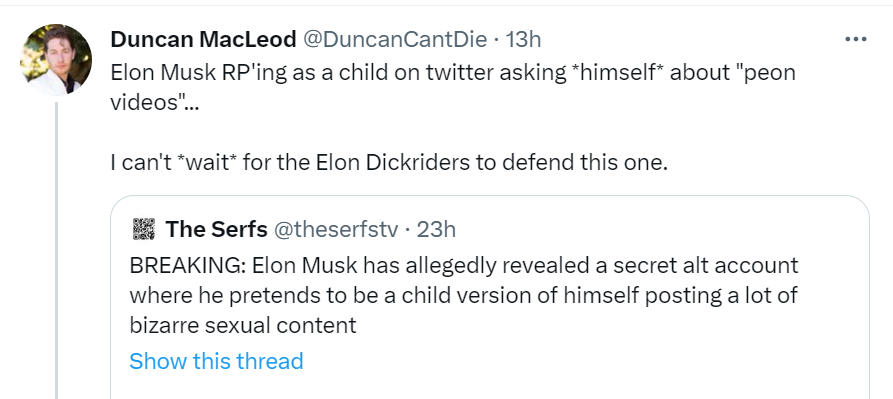The image size is (893, 399).
Task: Visit the @theserfstv handle
Action: pos(336,229)
